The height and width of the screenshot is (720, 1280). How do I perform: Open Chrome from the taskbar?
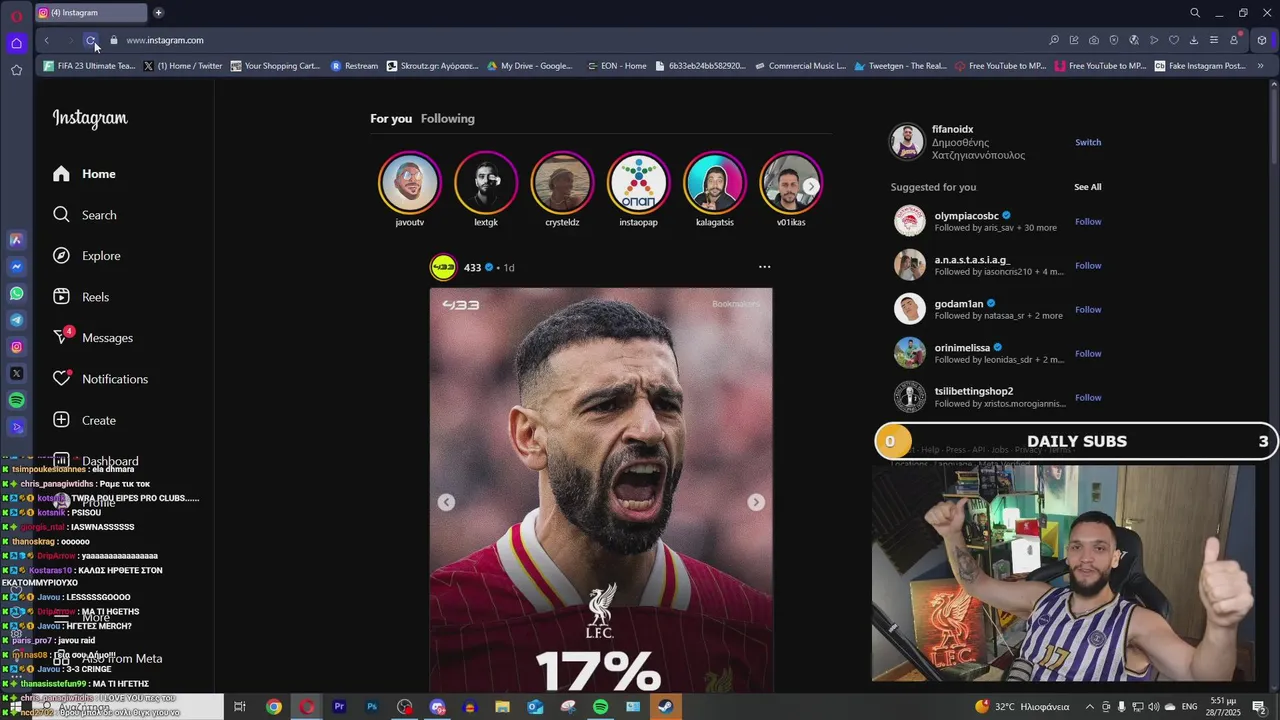pos(273,707)
